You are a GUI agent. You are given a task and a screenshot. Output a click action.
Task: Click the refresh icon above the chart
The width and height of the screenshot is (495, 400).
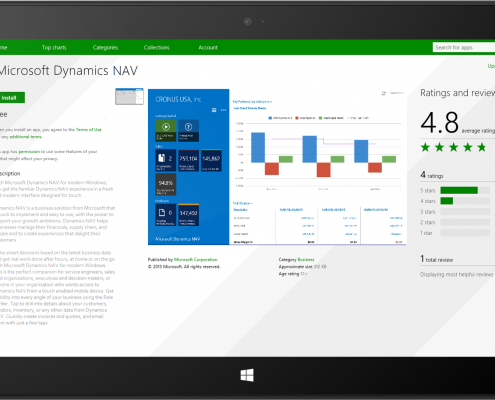click(384, 94)
